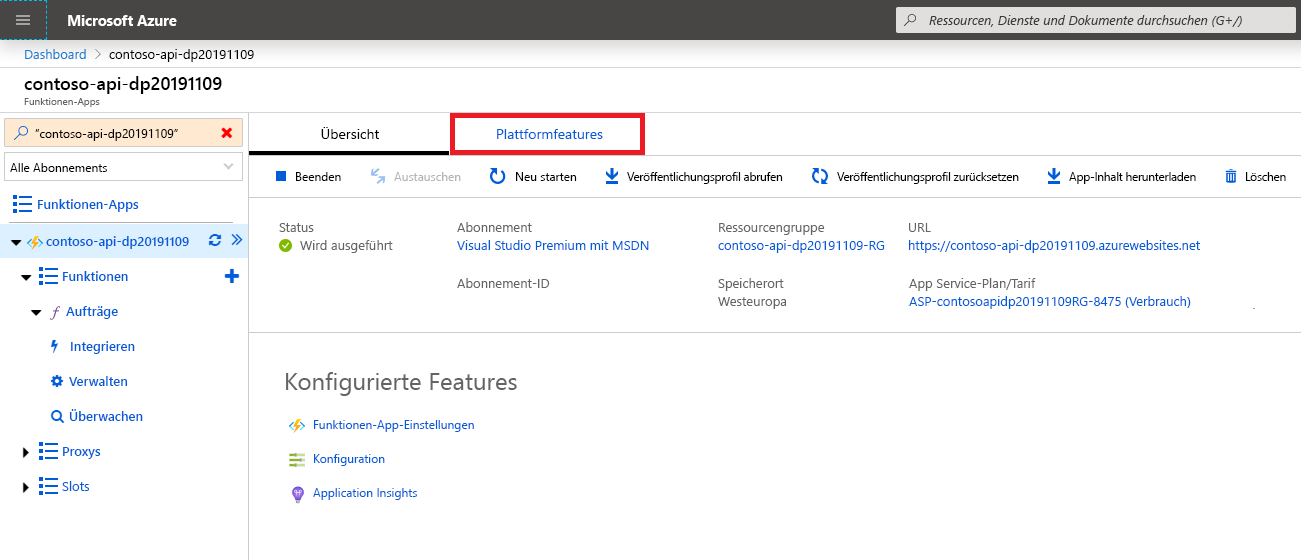Switch to the Übersicht tab
The image size is (1301, 560).
pyautogui.click(x=349, y=134)
